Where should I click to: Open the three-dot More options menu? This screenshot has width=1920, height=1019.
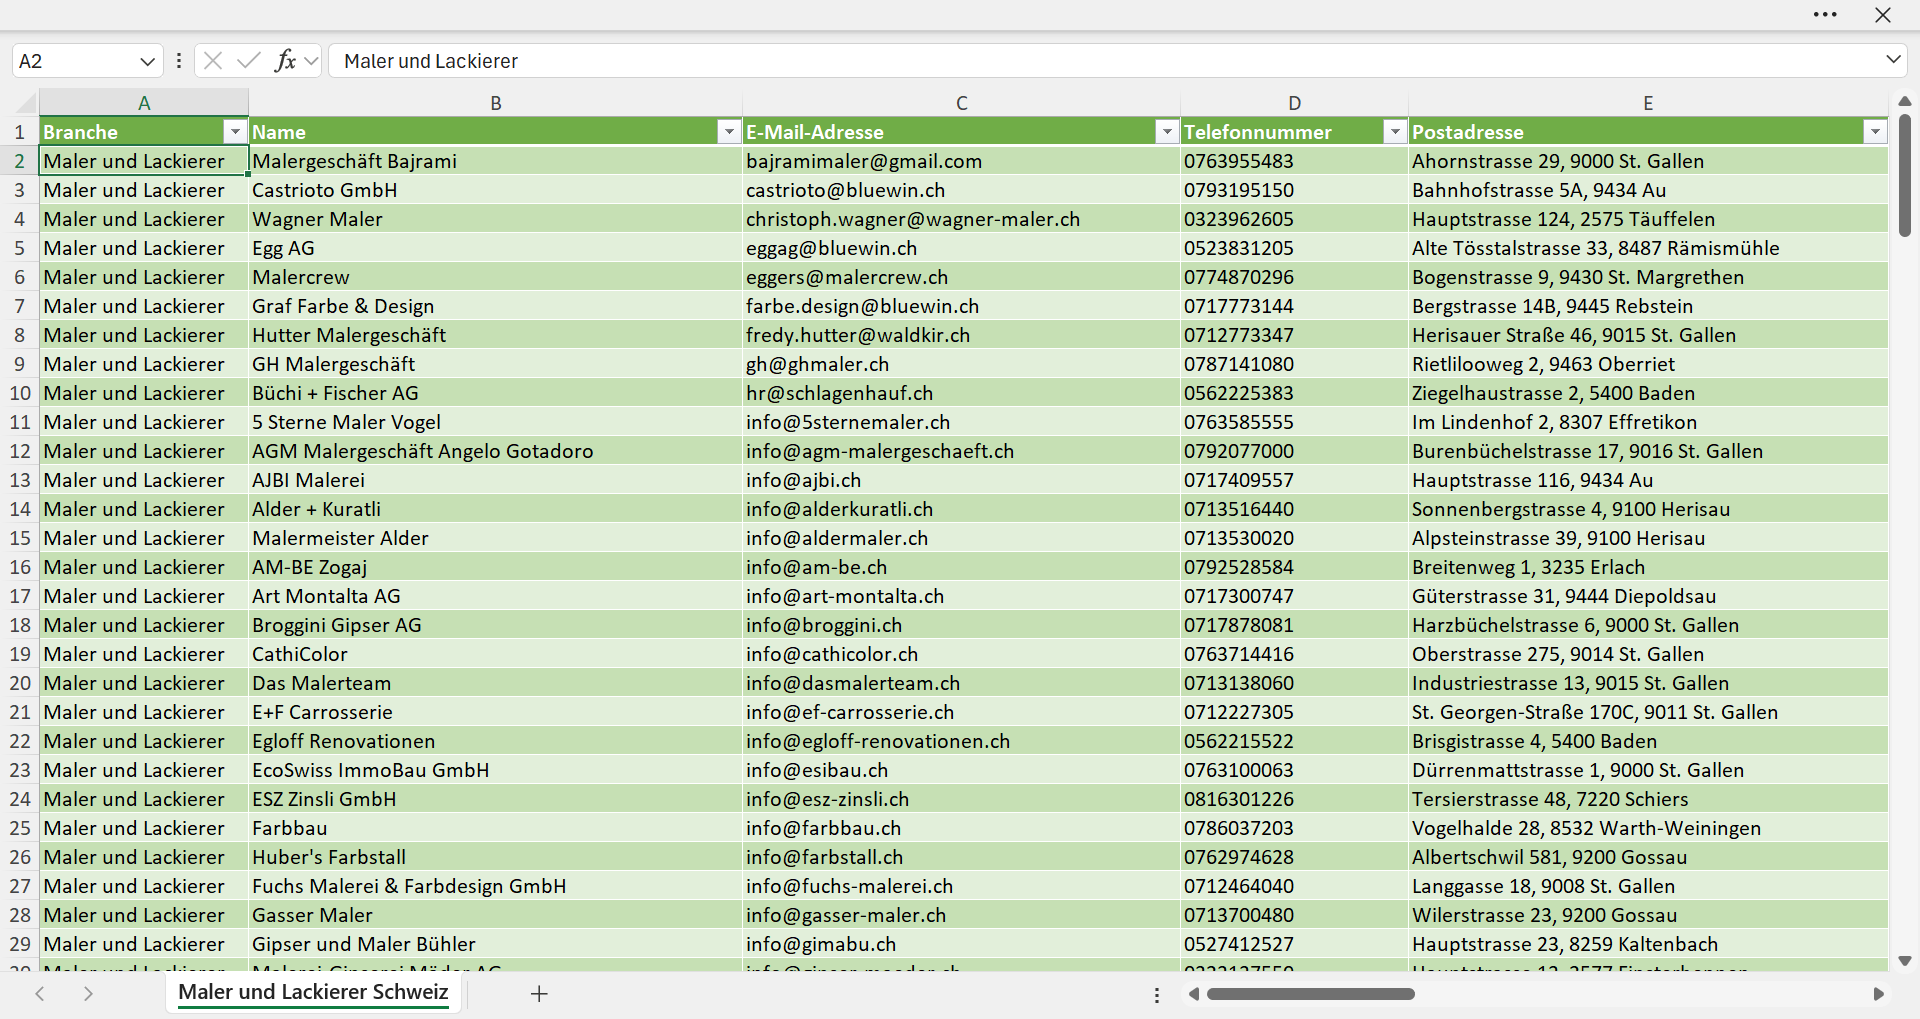[x=1825, y=15]
